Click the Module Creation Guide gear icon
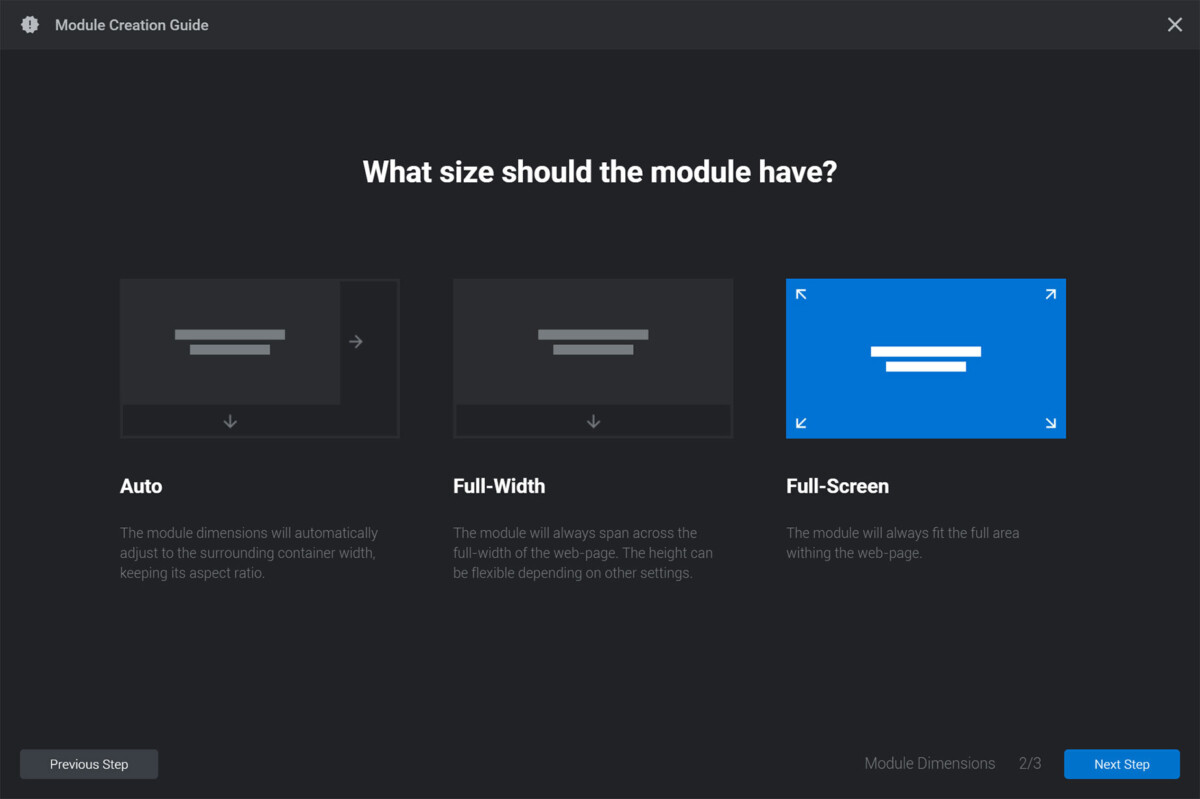This screenshot has width=1200, height=799. point(28,24)
